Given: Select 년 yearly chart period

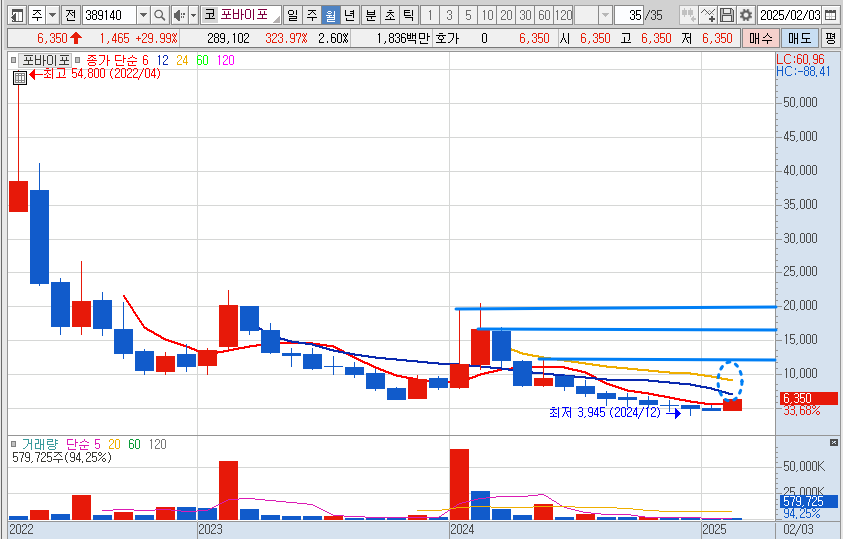Looking at the screenshot, I should (349, 15).
